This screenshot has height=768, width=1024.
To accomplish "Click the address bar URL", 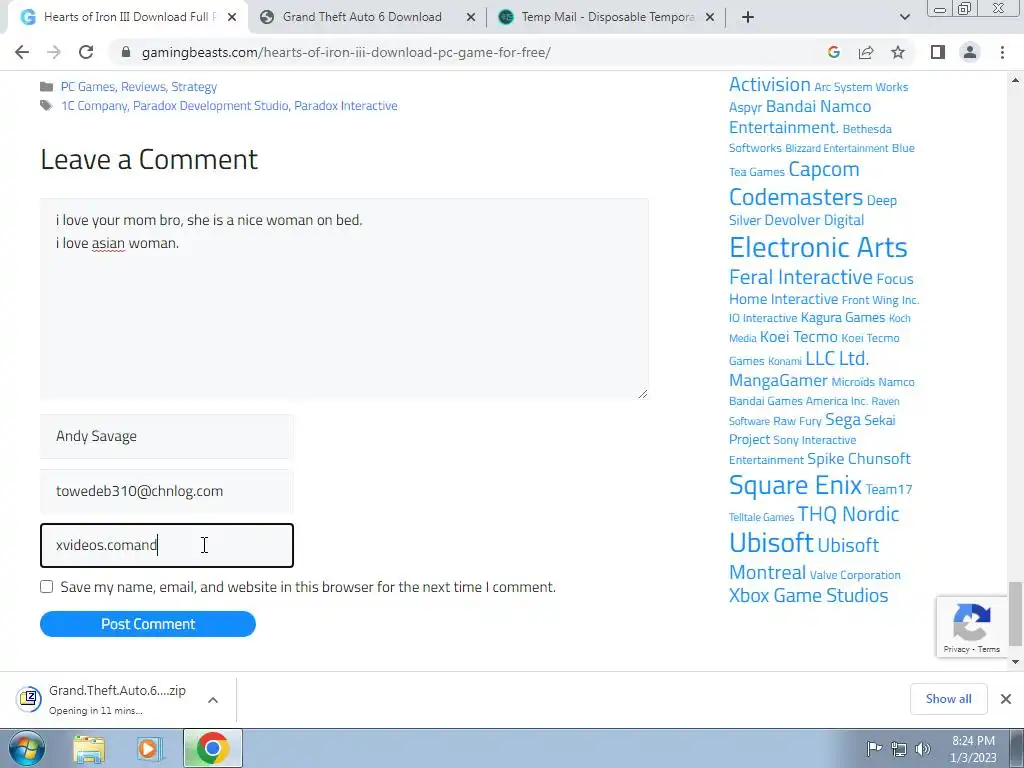I will [x=346, y=52].
